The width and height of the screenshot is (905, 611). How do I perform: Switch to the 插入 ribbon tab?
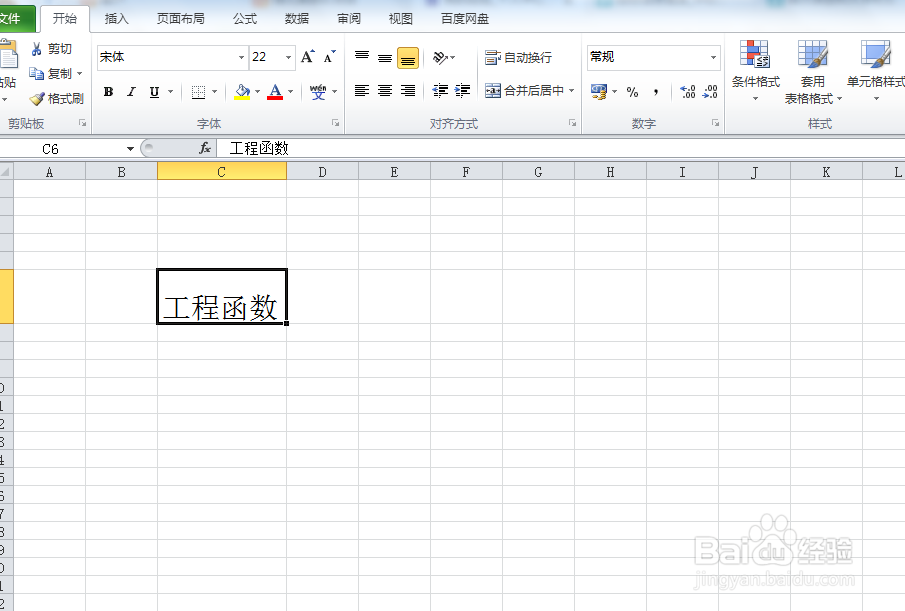tap(116, 17)
